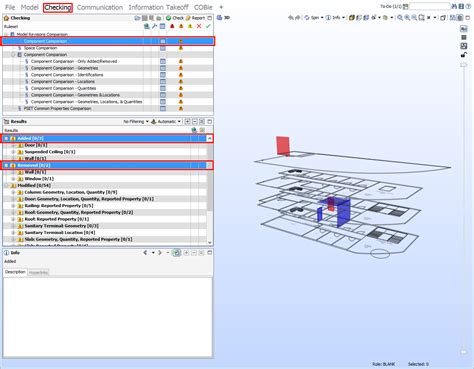Image resolution: width=474 pixels, height=369 pixels.
Task: Collapse the Component Comparison ruleset folder
Action: tap(13, 55)
